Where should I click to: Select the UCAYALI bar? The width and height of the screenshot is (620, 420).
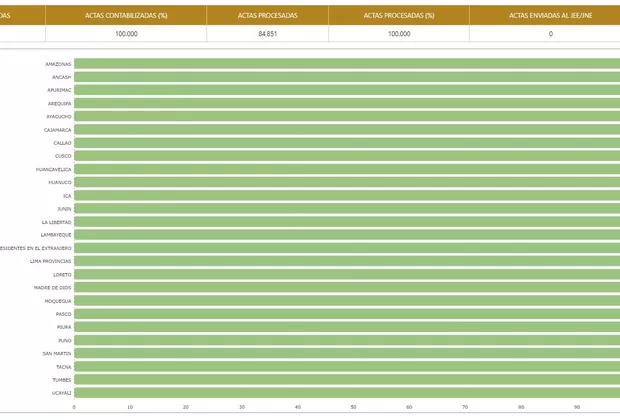point(346,393)
